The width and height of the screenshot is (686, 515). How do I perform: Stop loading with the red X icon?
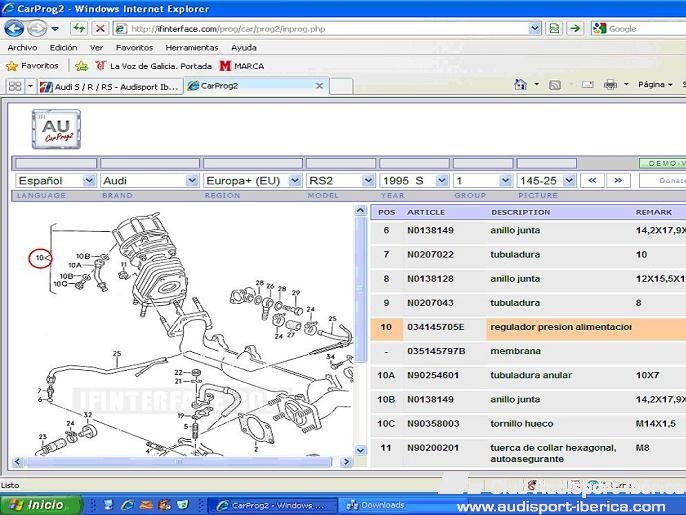click(100, 29)
